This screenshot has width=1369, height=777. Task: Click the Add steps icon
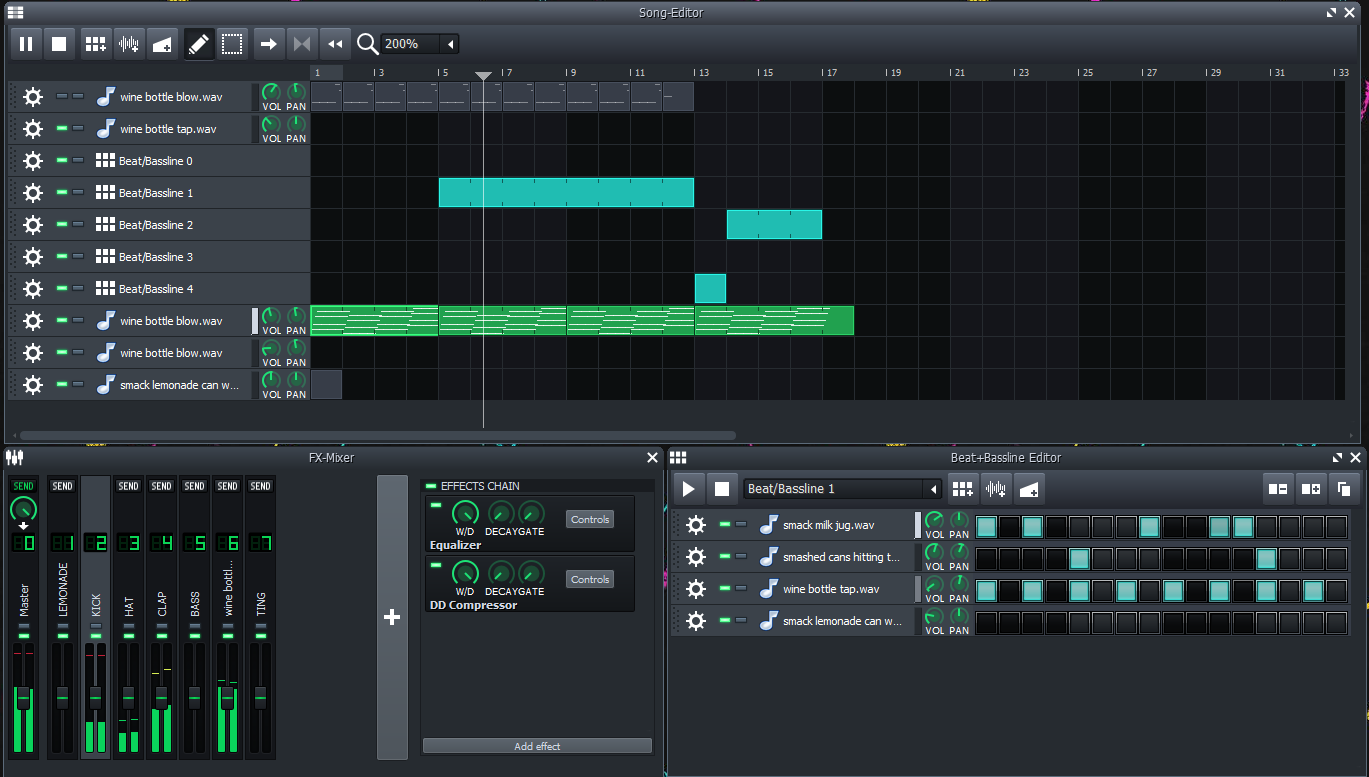click(1311, 489)
